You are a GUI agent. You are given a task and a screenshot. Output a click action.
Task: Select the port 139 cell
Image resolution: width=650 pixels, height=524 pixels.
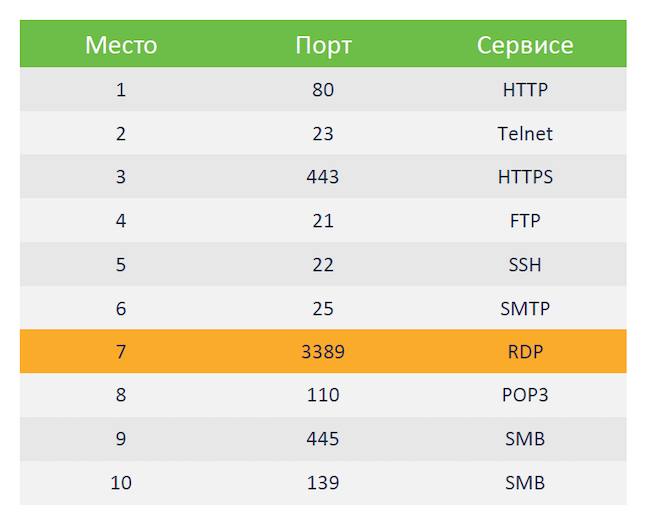tap(323, 483)
